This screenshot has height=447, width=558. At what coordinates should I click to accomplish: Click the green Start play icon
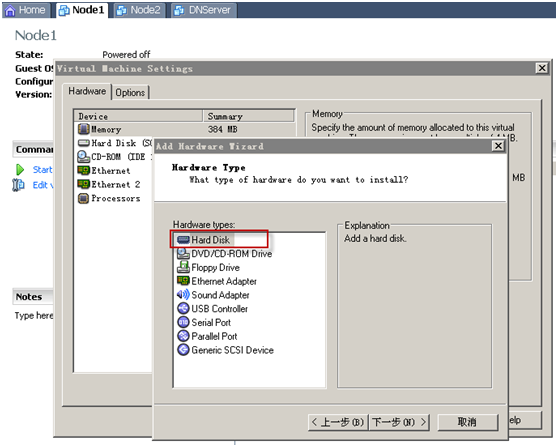click(x=20, y=170)
